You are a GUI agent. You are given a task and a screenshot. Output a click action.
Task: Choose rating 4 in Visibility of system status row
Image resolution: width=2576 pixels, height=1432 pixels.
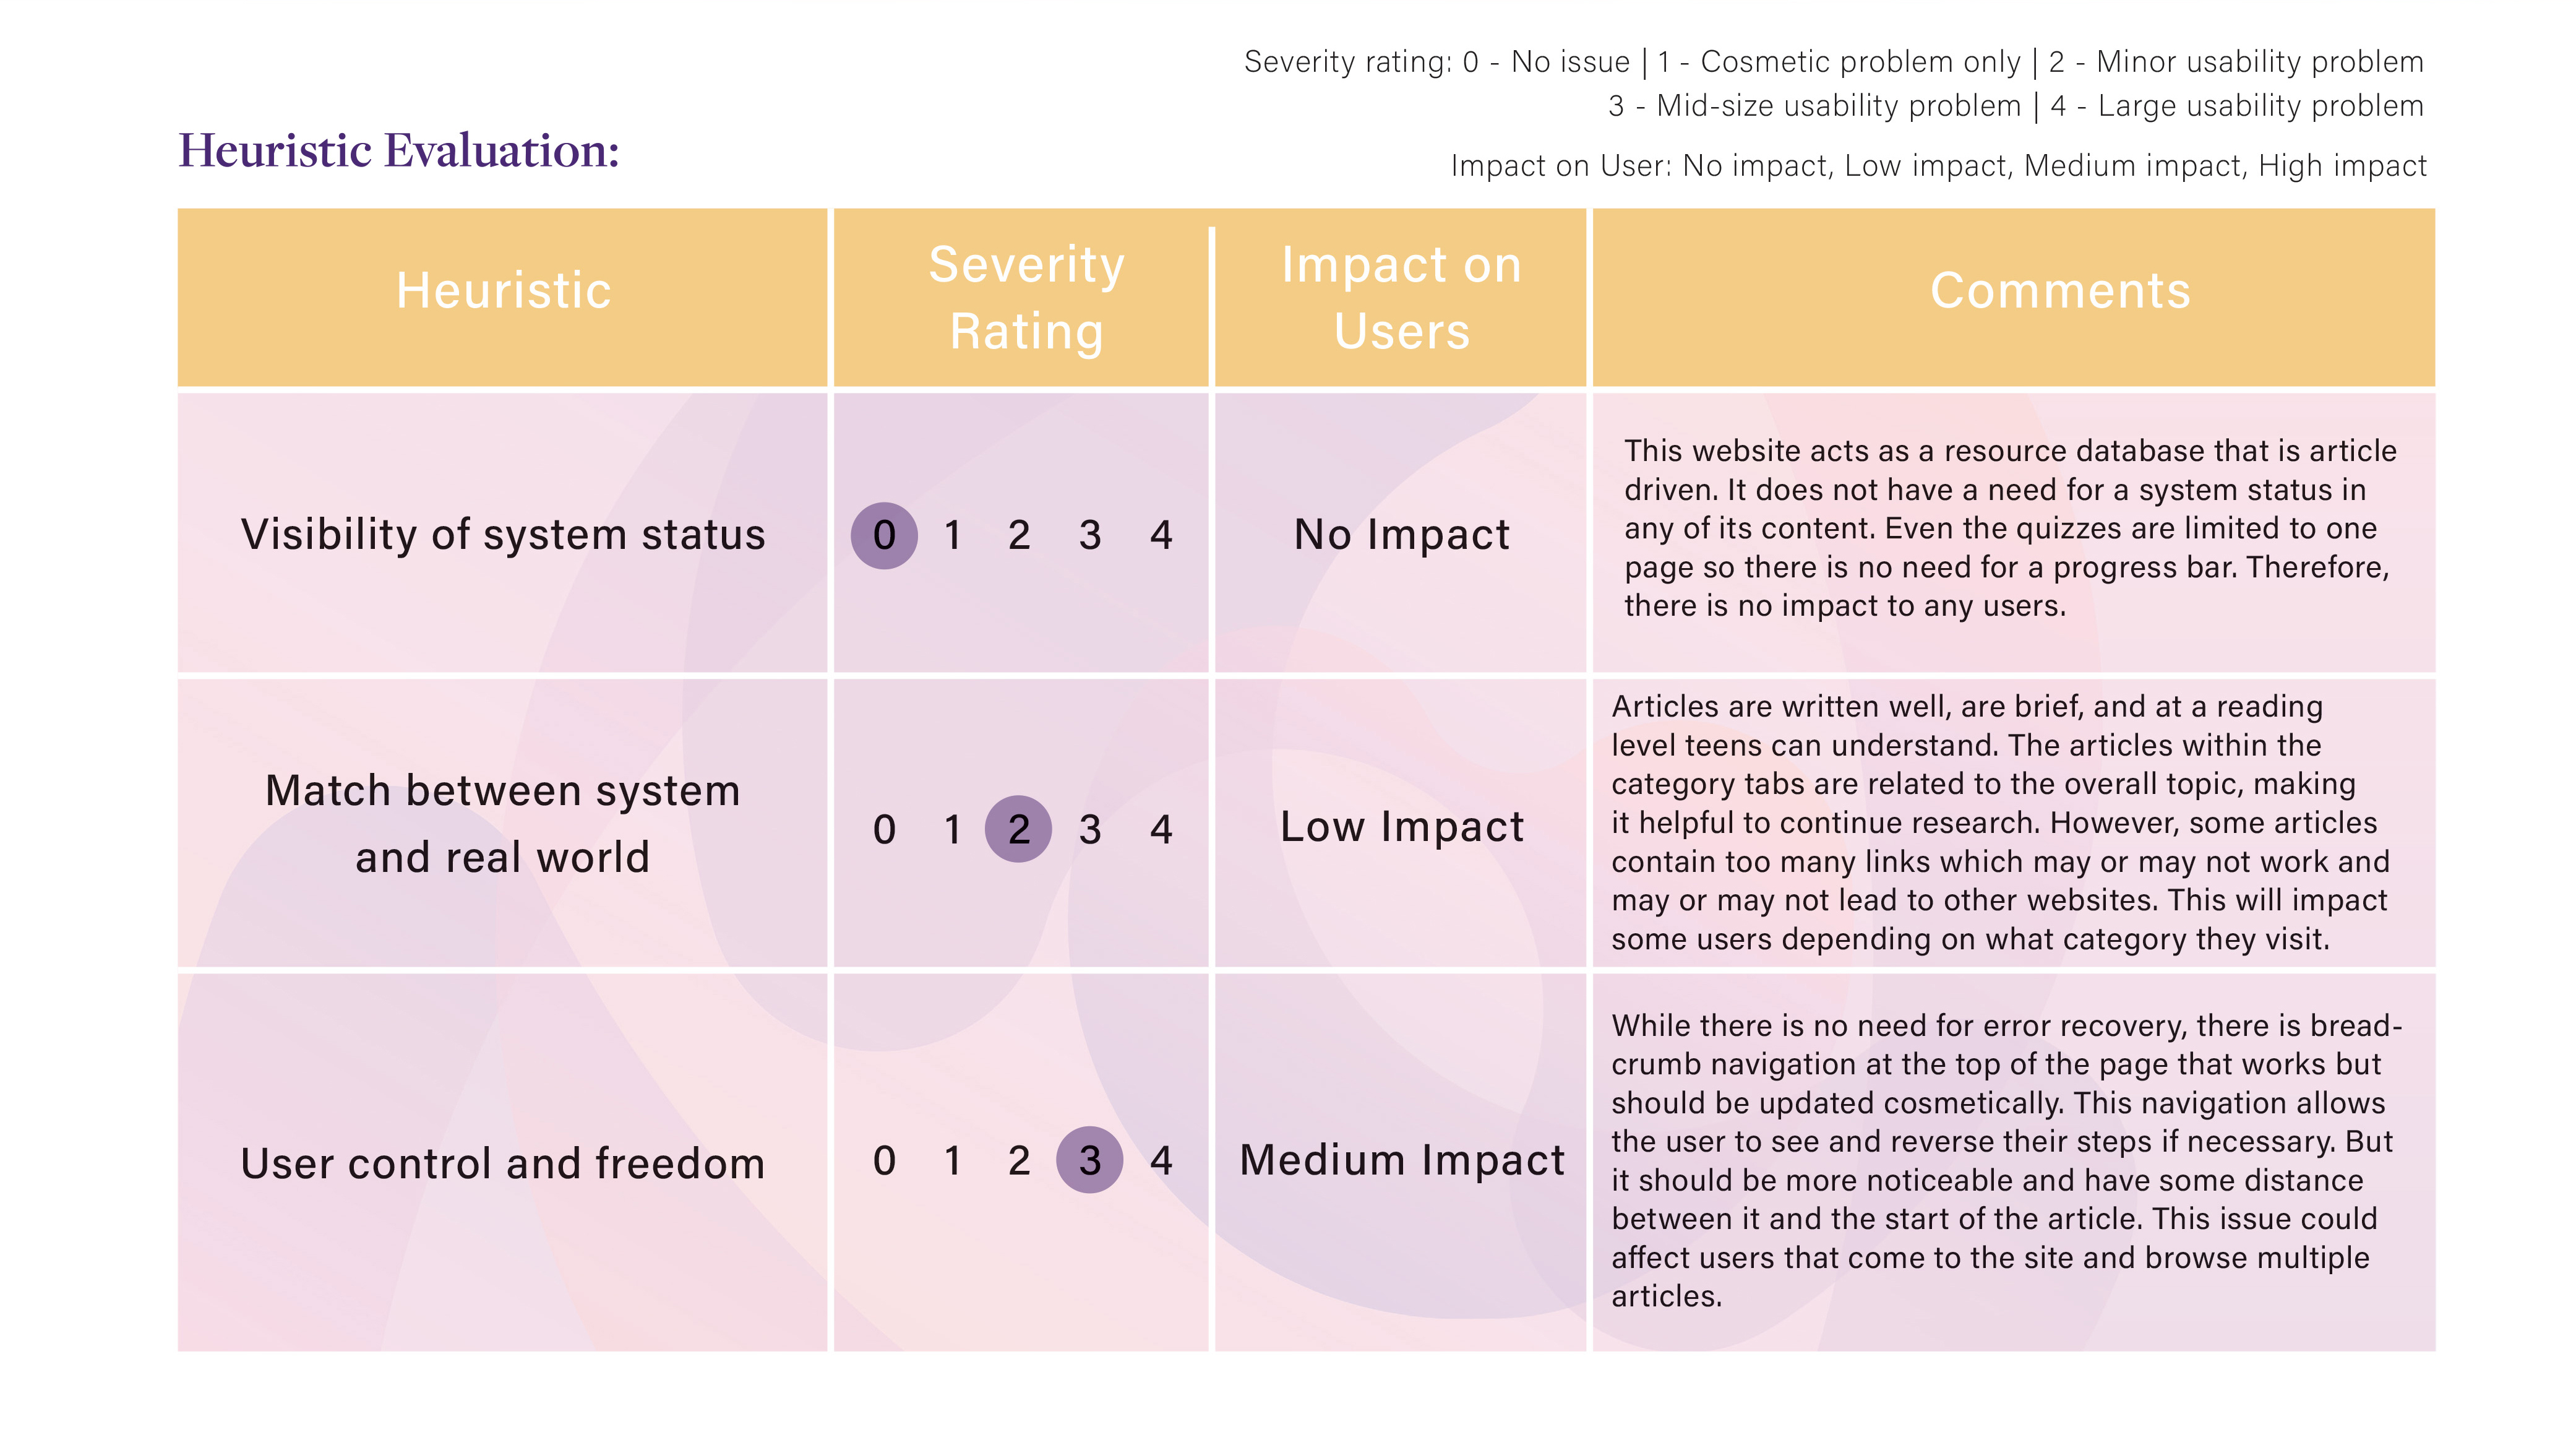pos(1160,535)
